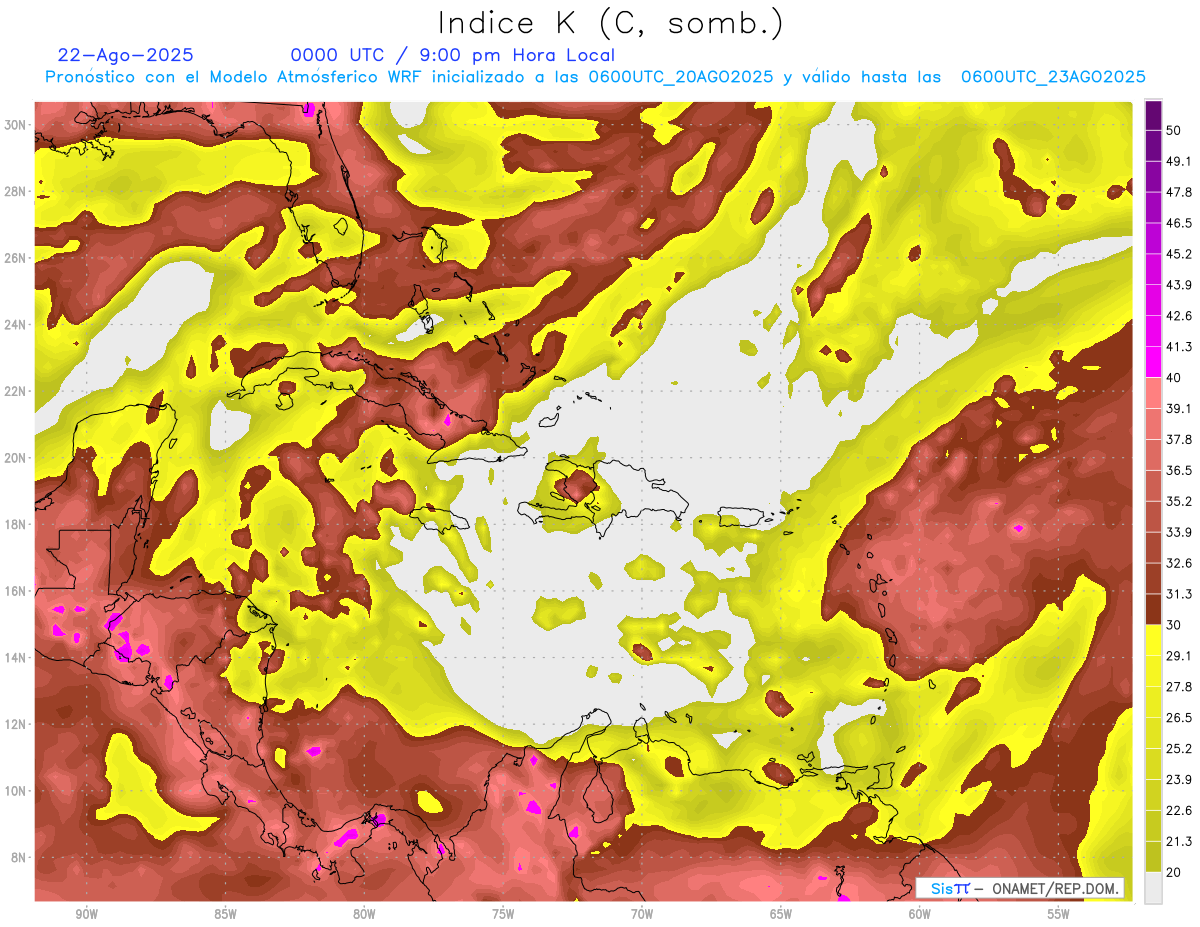Click the 16N latitude label

tap(15, 591)
